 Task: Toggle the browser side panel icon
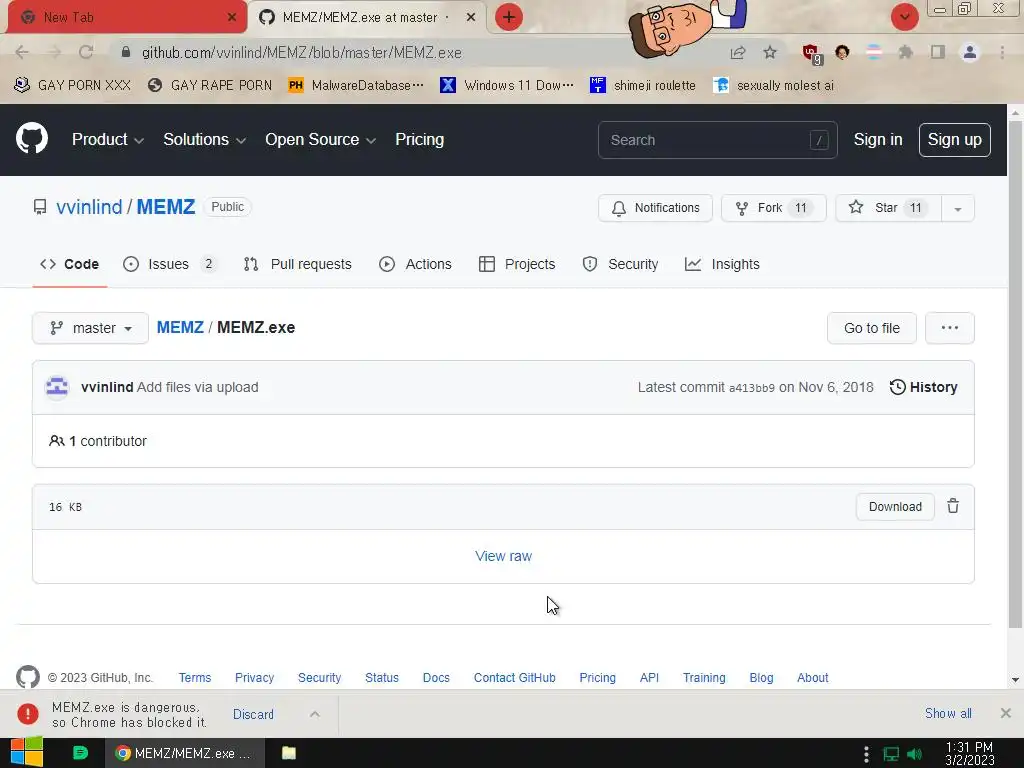coord(938,52)
